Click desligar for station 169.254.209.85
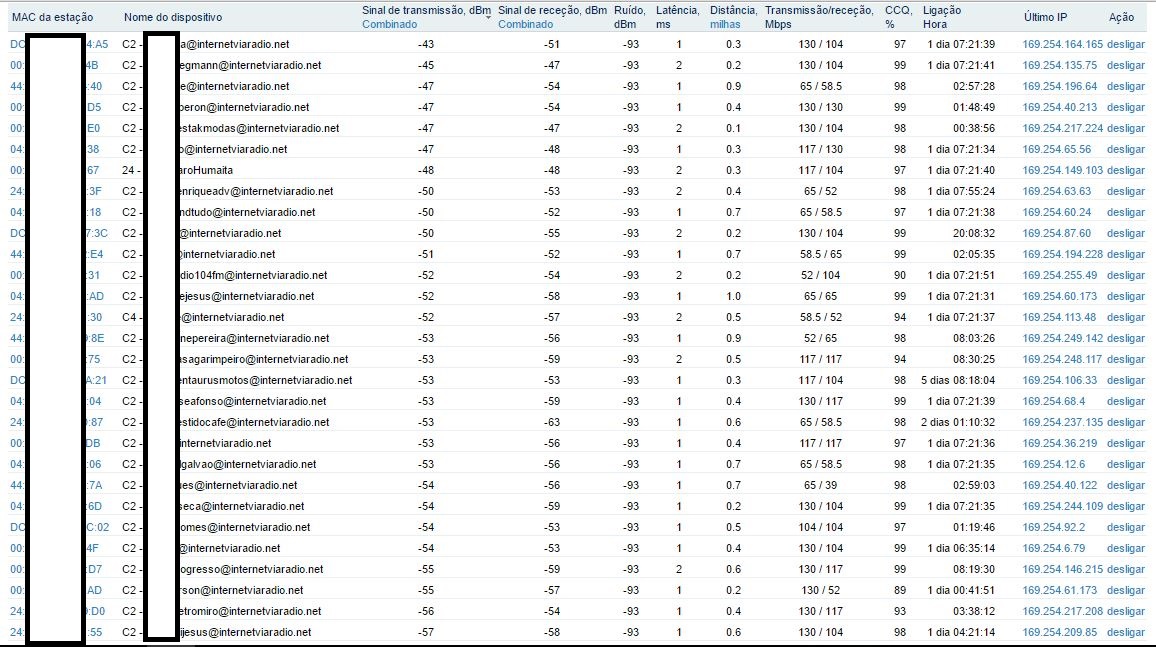 click(x=1126, y=632)
